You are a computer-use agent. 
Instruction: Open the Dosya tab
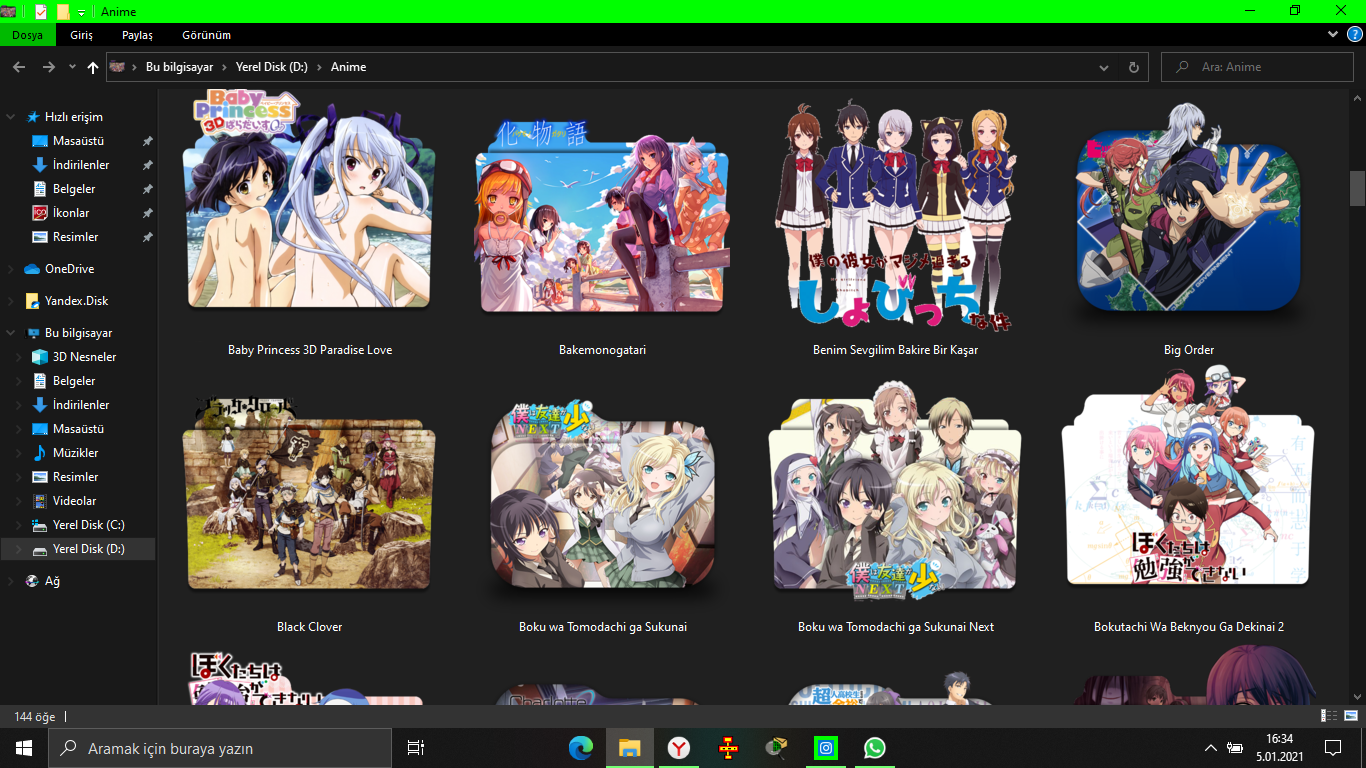pos(27,35)
